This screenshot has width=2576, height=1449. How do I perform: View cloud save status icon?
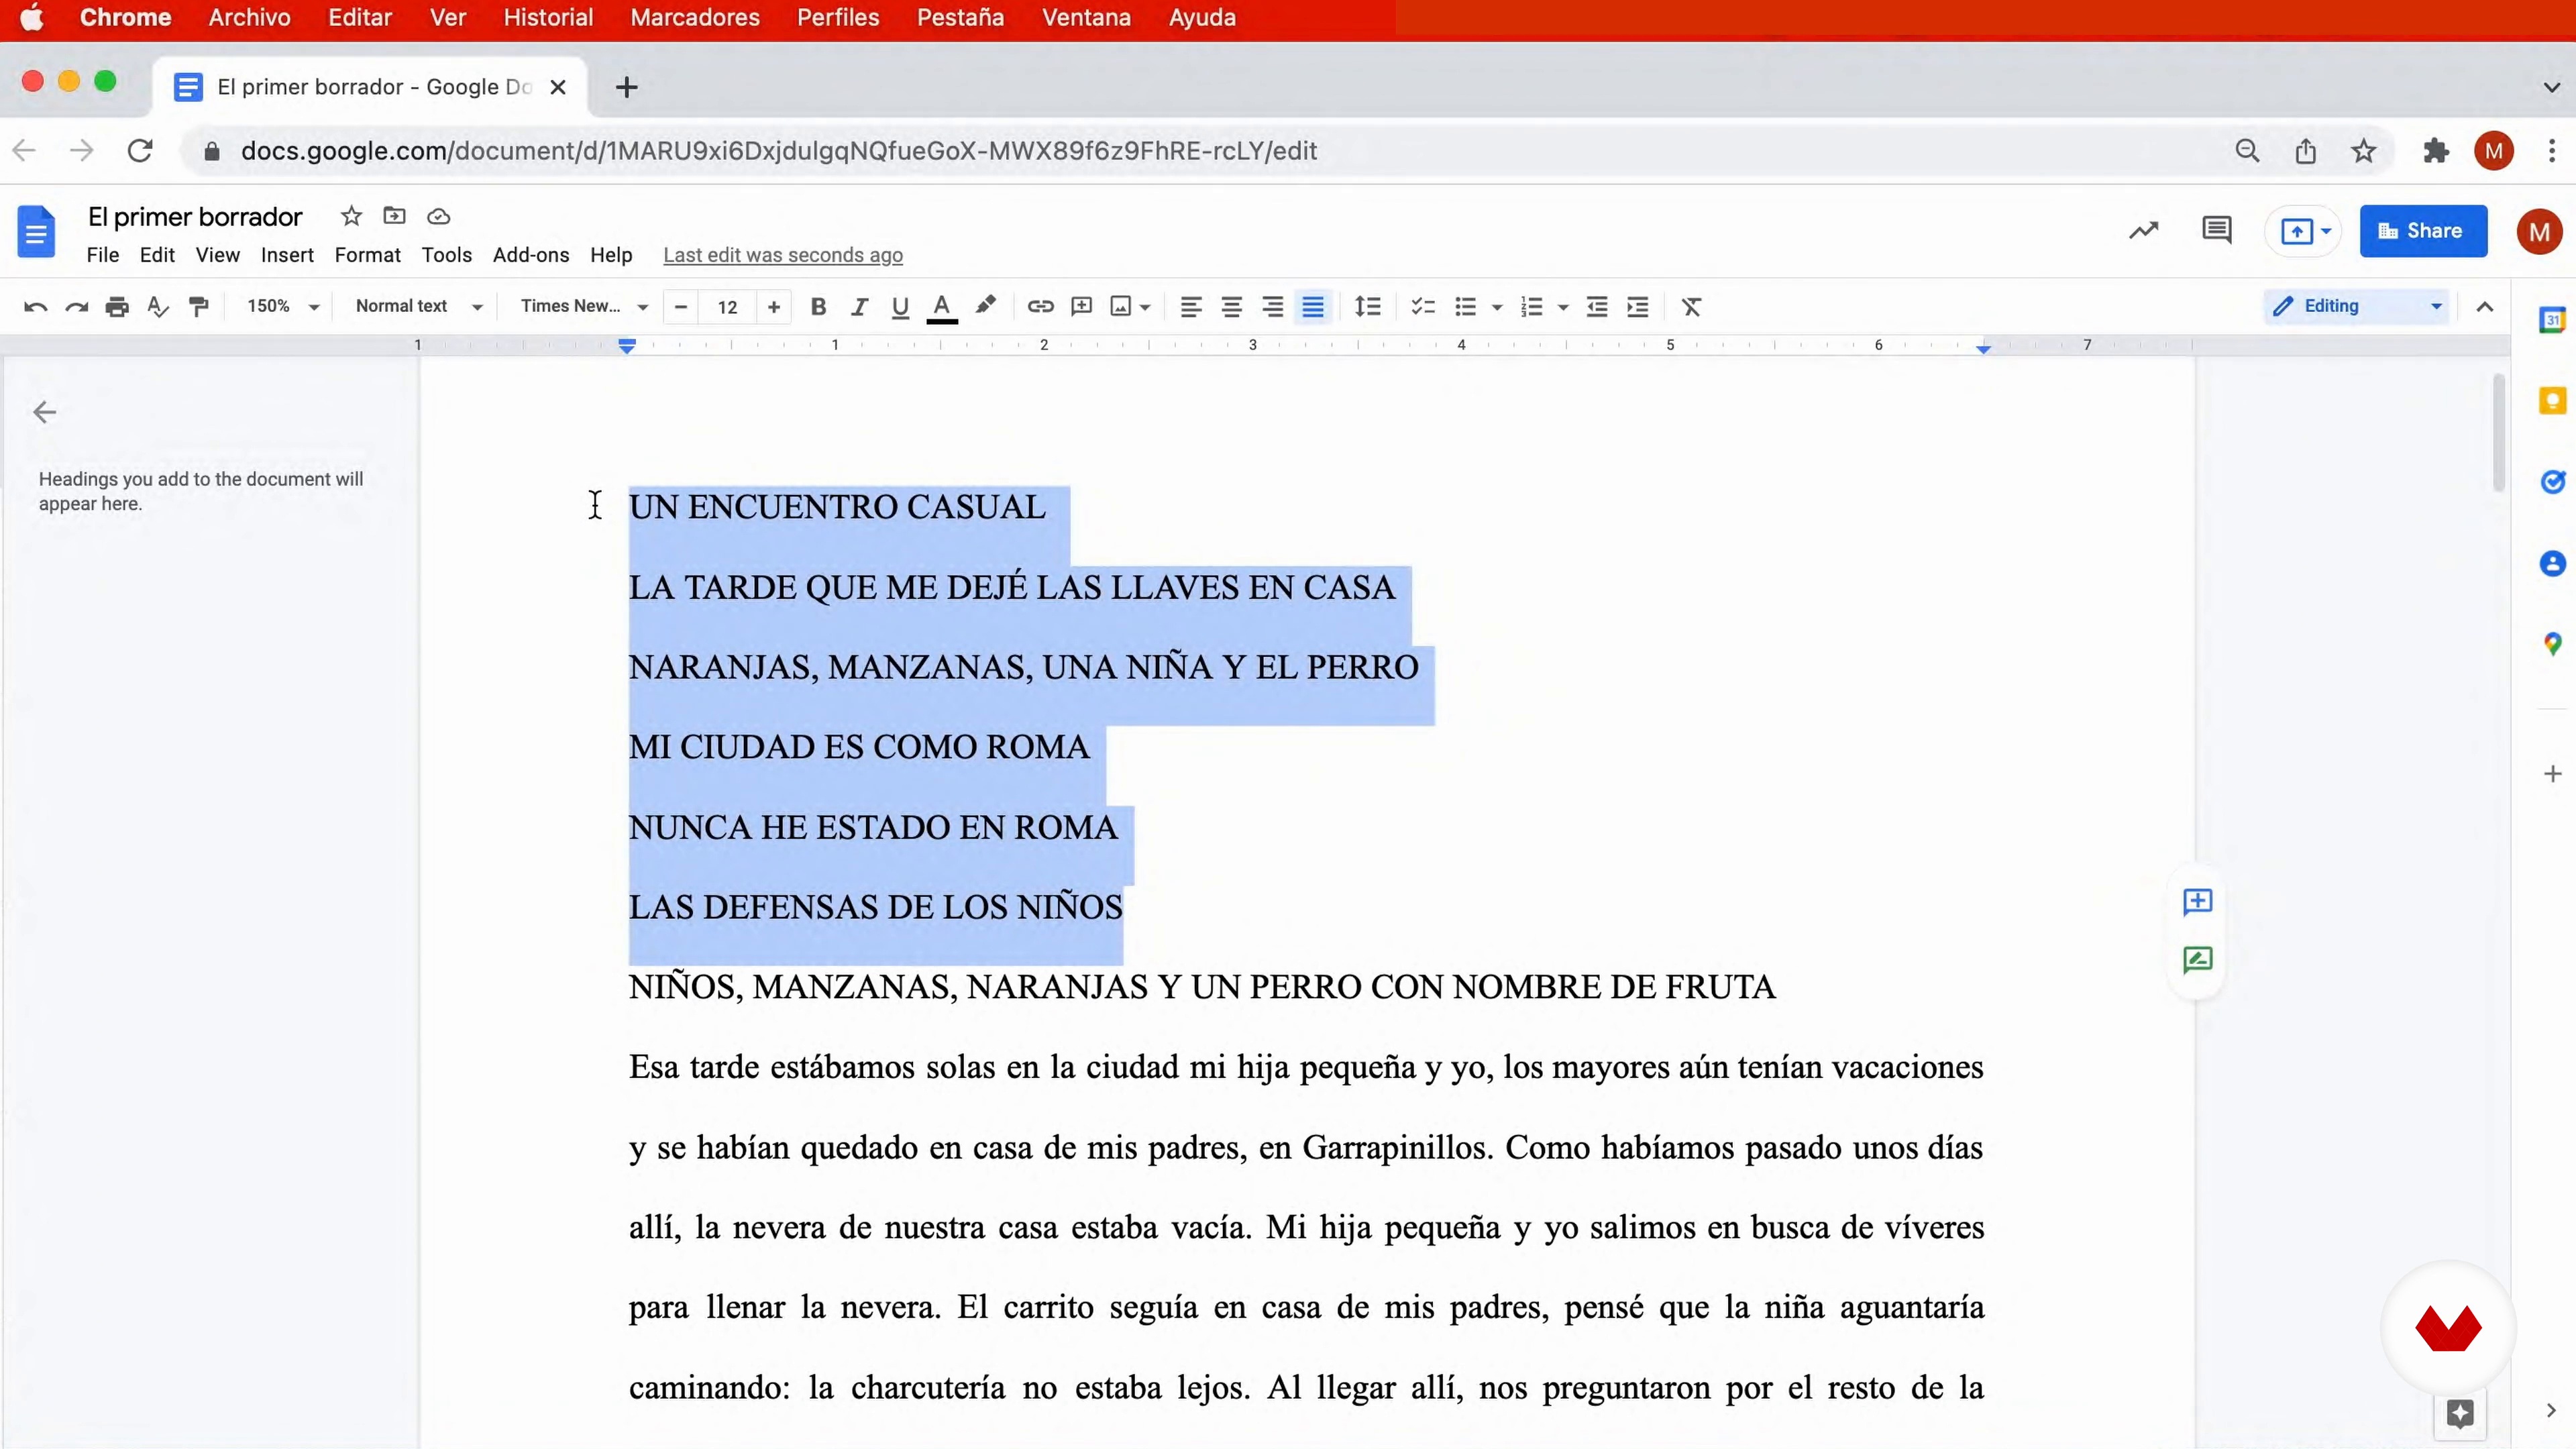click(438, 217)
